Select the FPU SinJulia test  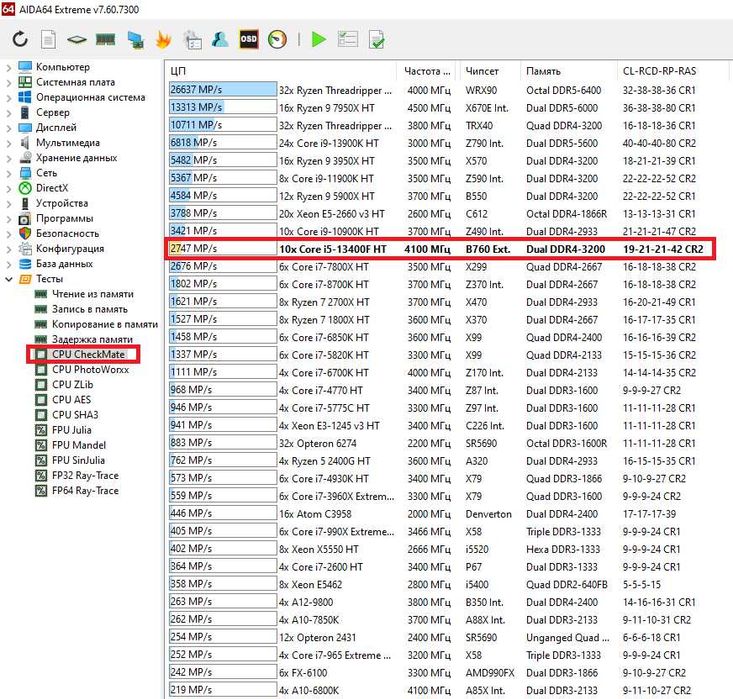pos(79,461)
